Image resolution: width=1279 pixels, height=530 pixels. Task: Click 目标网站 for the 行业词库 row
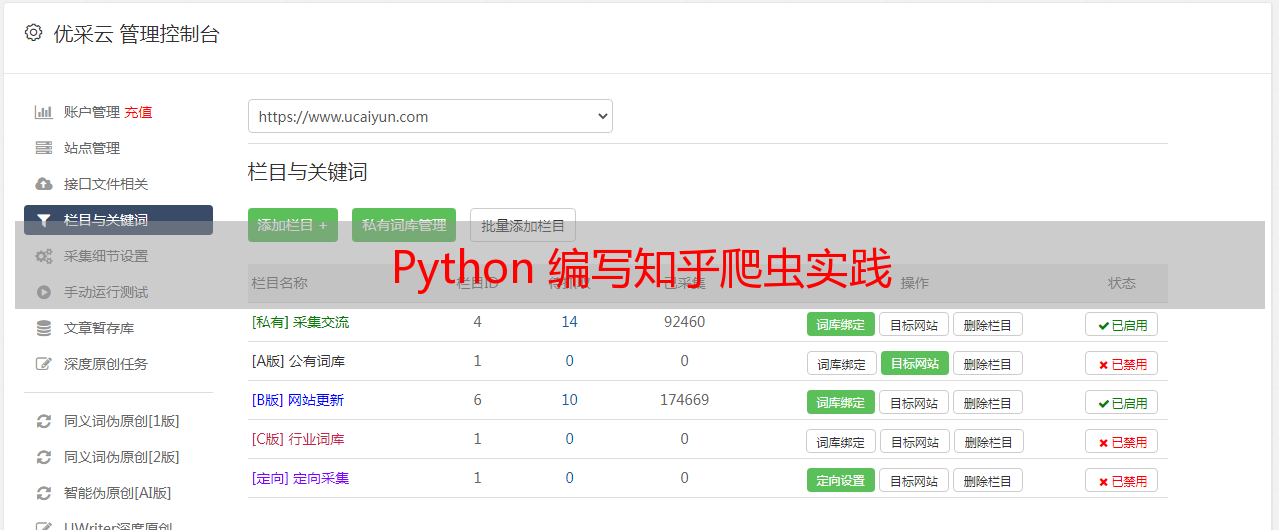coord(914,441)
